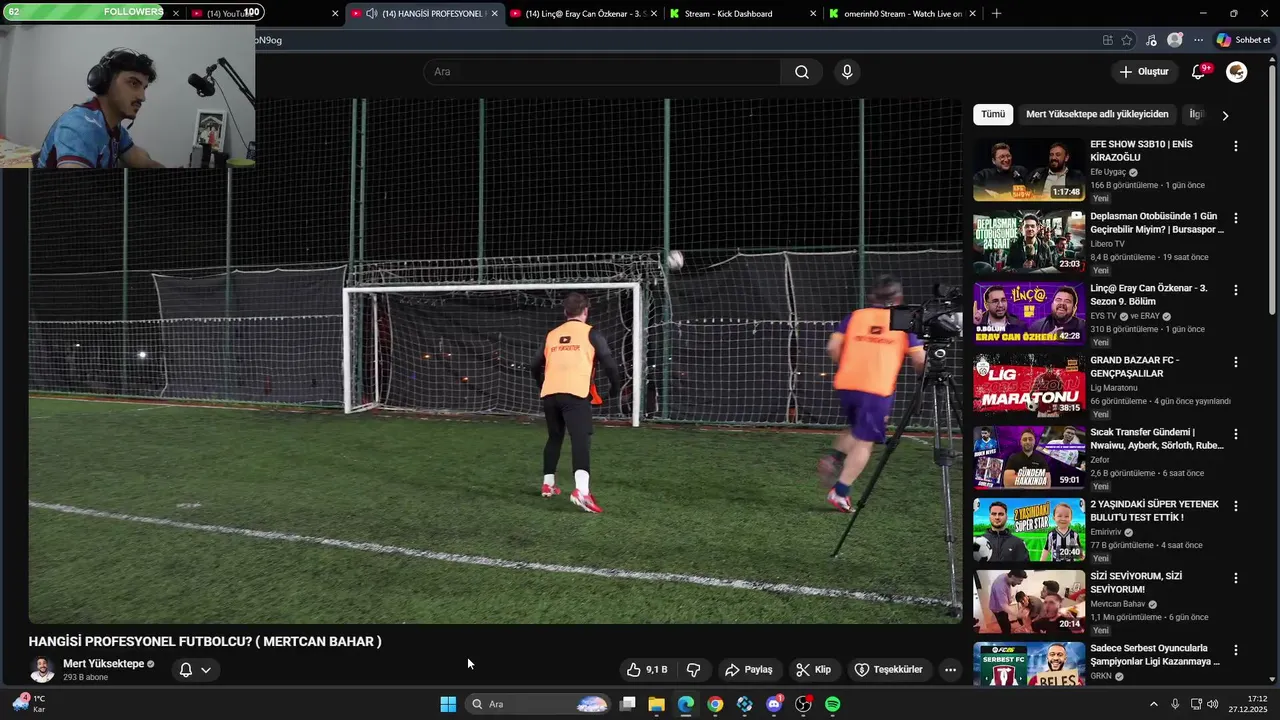Open GRAND BAZAAR FC thumbnail

tap(1029, 386)
